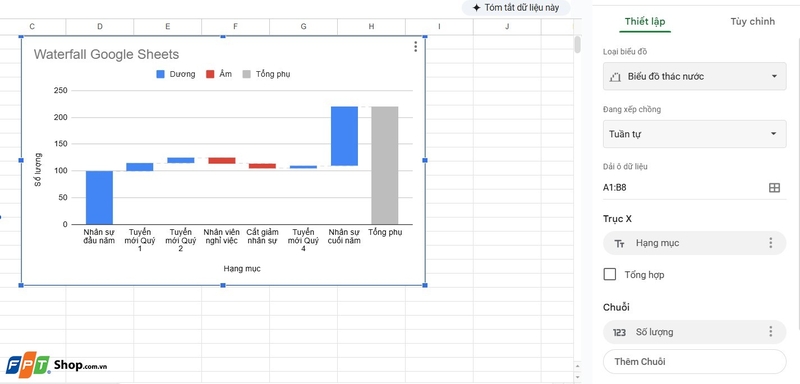Switch to the Tùy chỉnh tab
800x384 pixels.
(x=753, y=21)
